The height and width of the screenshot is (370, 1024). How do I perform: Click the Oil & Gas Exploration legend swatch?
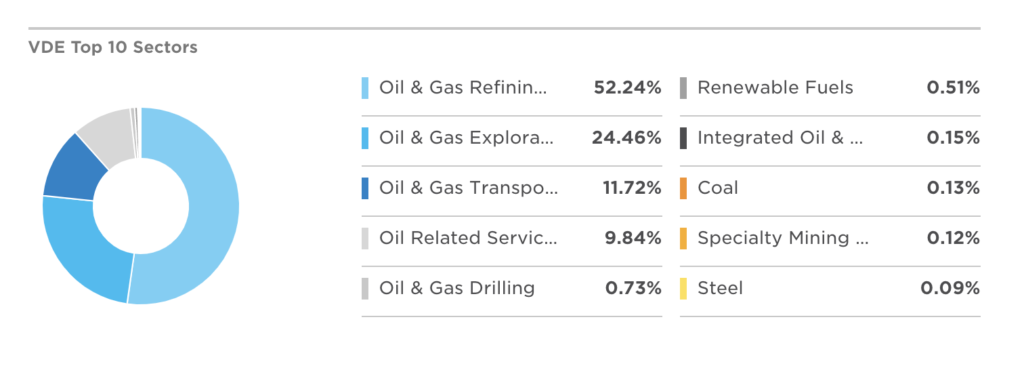click(x=364, y=138)
